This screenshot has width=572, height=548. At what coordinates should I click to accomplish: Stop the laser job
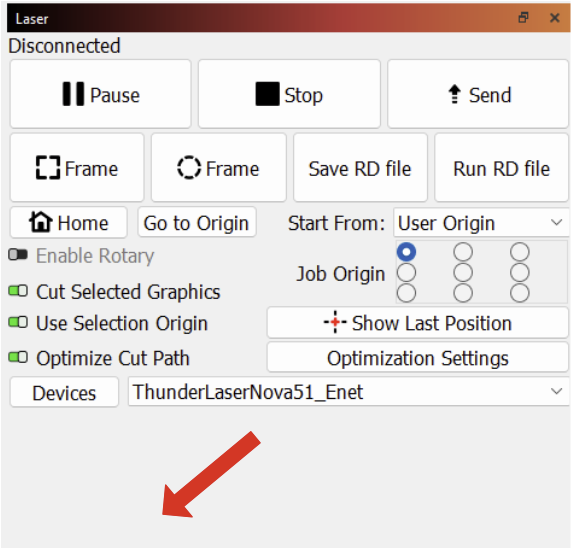click(x=289, y=94)
